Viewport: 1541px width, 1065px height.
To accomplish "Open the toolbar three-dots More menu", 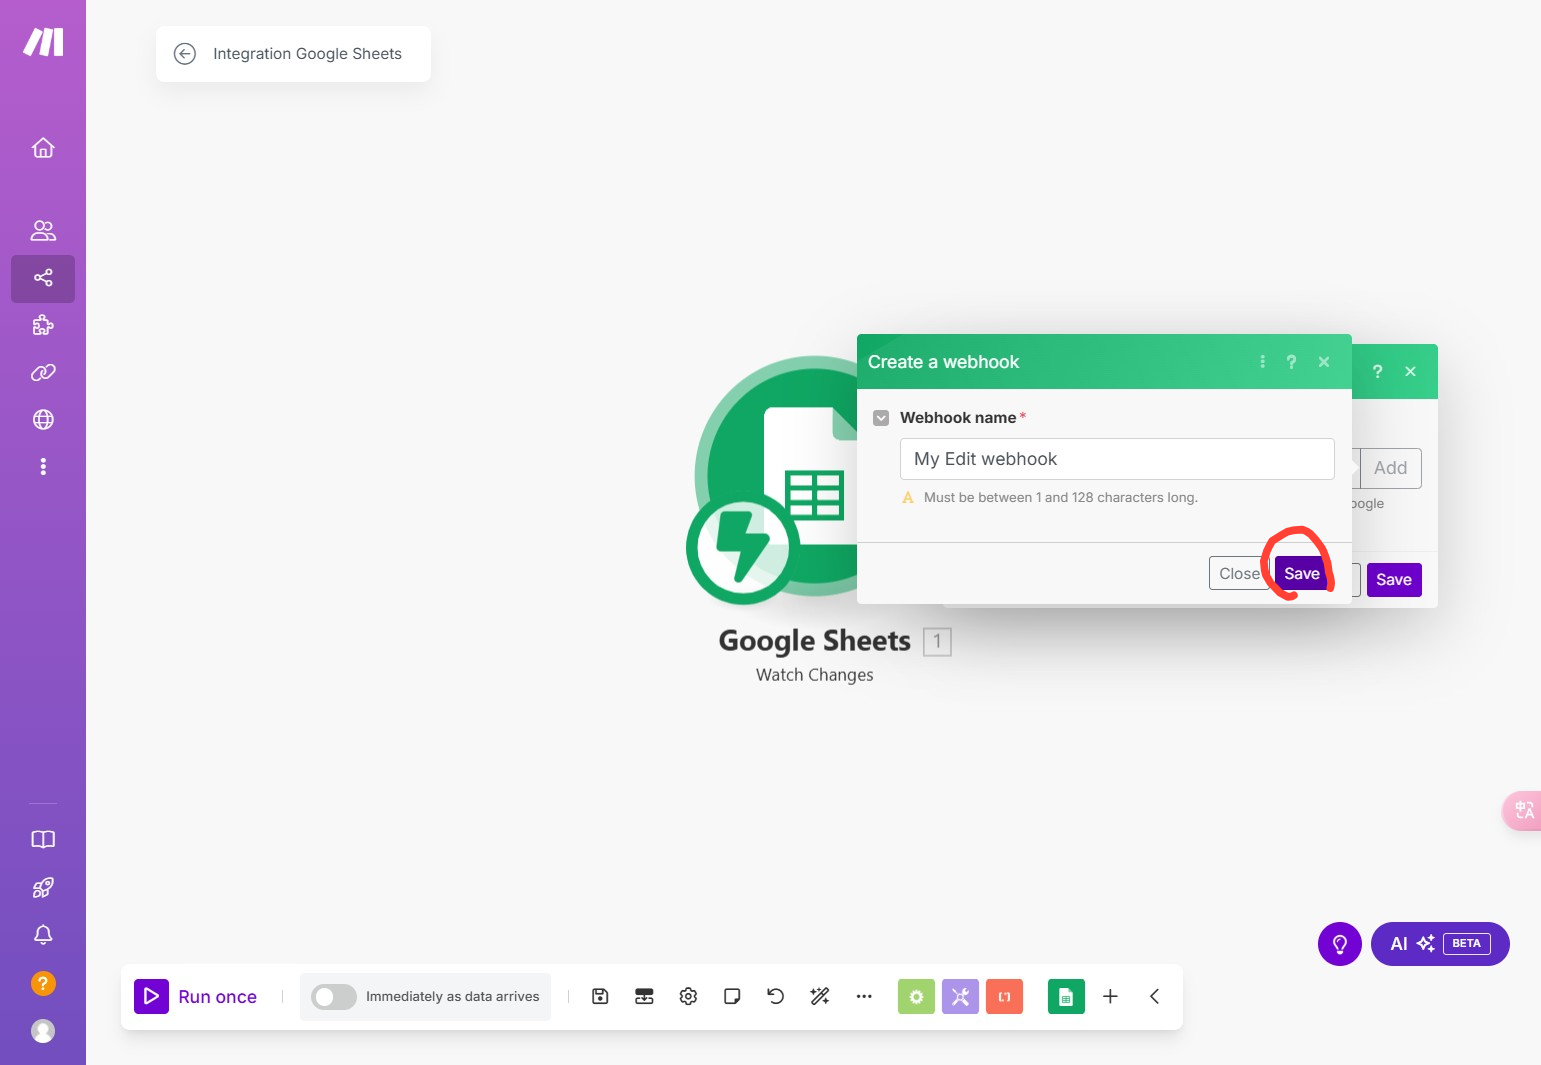I will (864, 997).
